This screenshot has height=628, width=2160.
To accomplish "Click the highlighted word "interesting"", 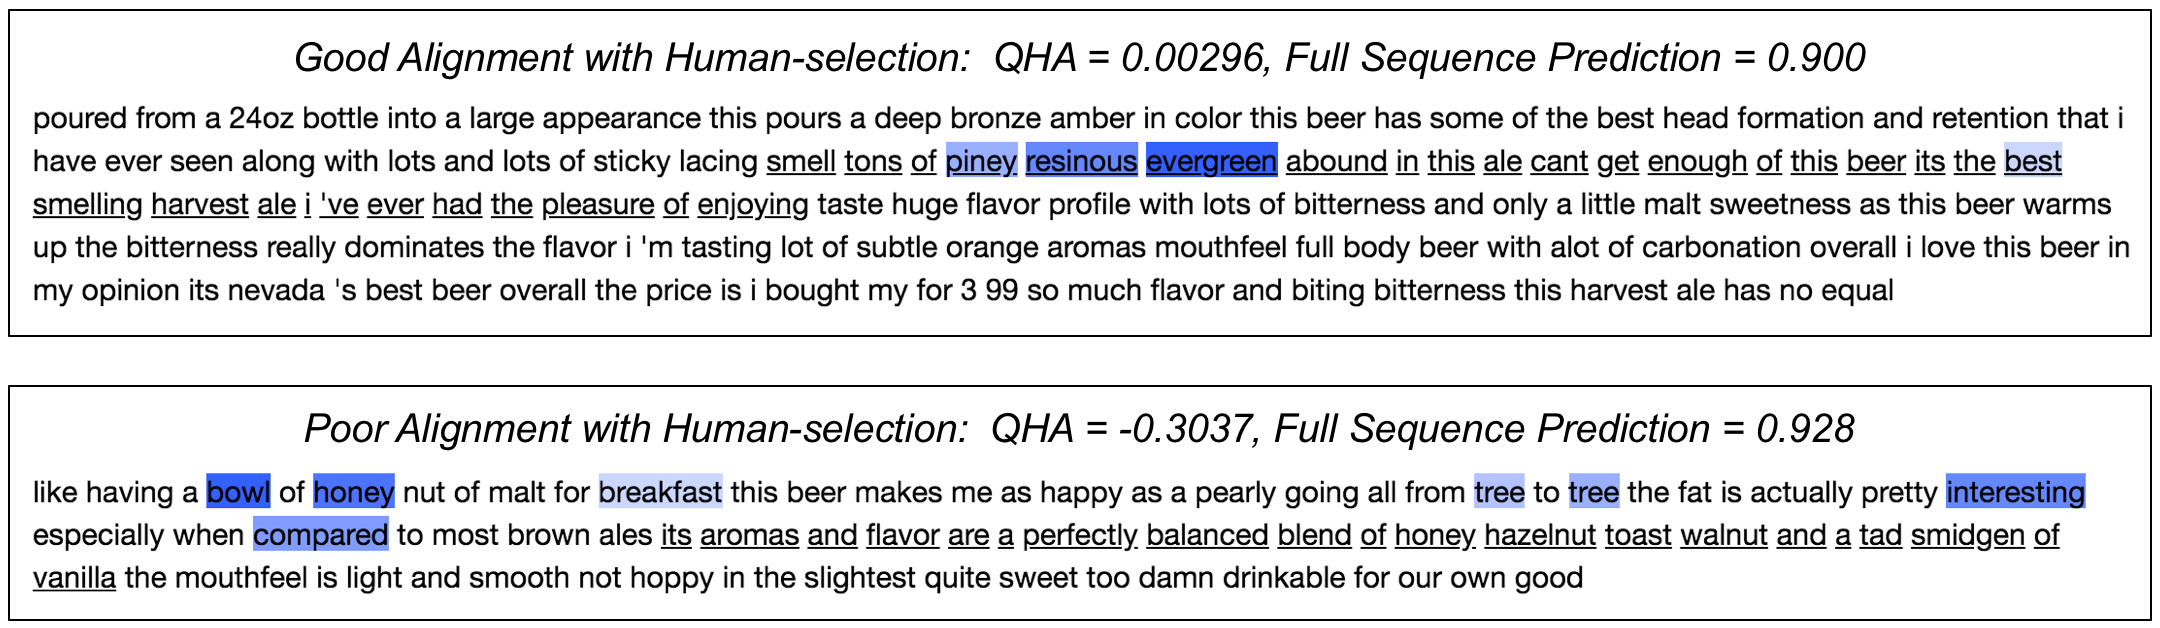I will pos(2015,491).
